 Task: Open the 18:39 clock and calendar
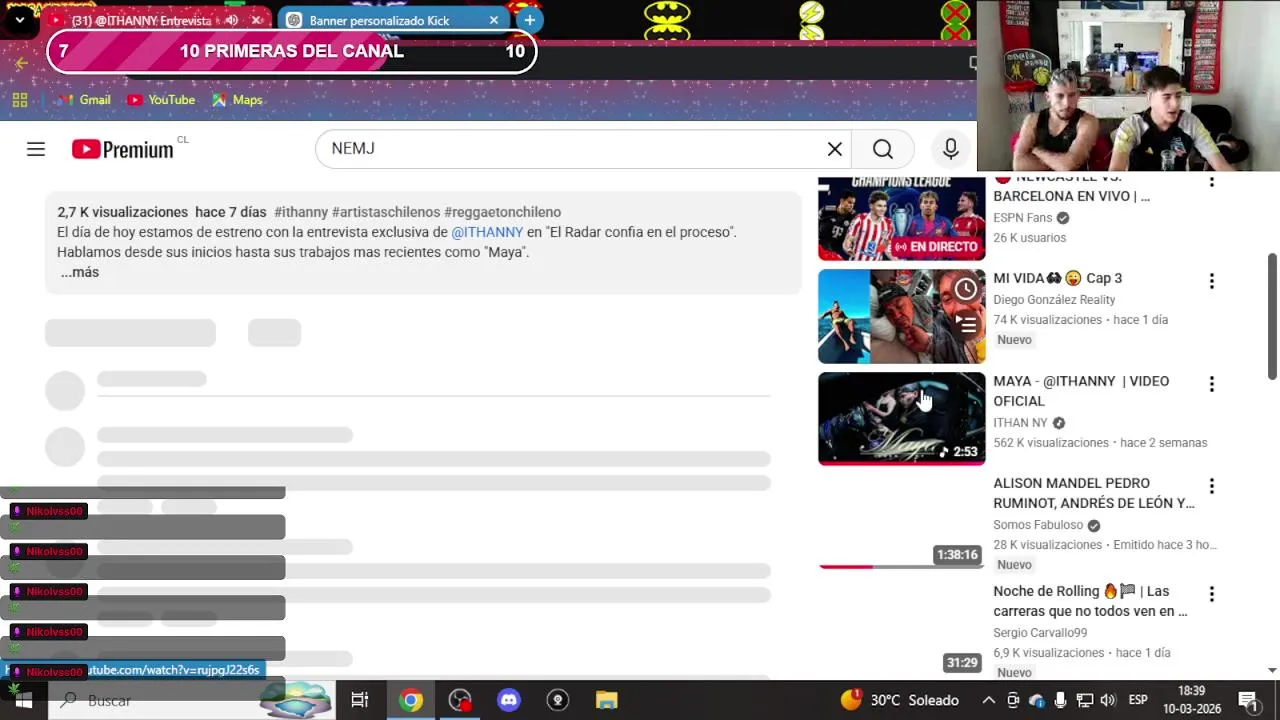1192,700
